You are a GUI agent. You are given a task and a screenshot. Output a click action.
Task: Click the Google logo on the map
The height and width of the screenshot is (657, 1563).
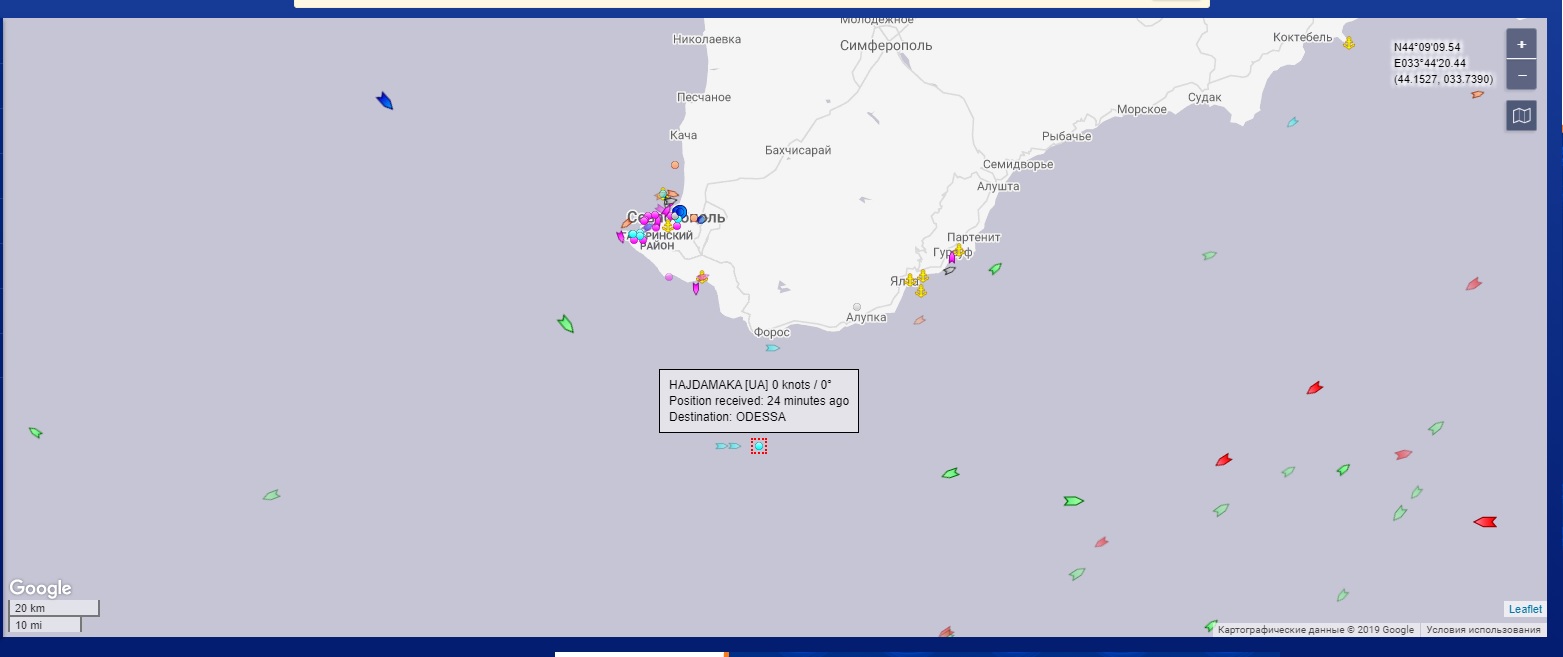click(41, 588)
